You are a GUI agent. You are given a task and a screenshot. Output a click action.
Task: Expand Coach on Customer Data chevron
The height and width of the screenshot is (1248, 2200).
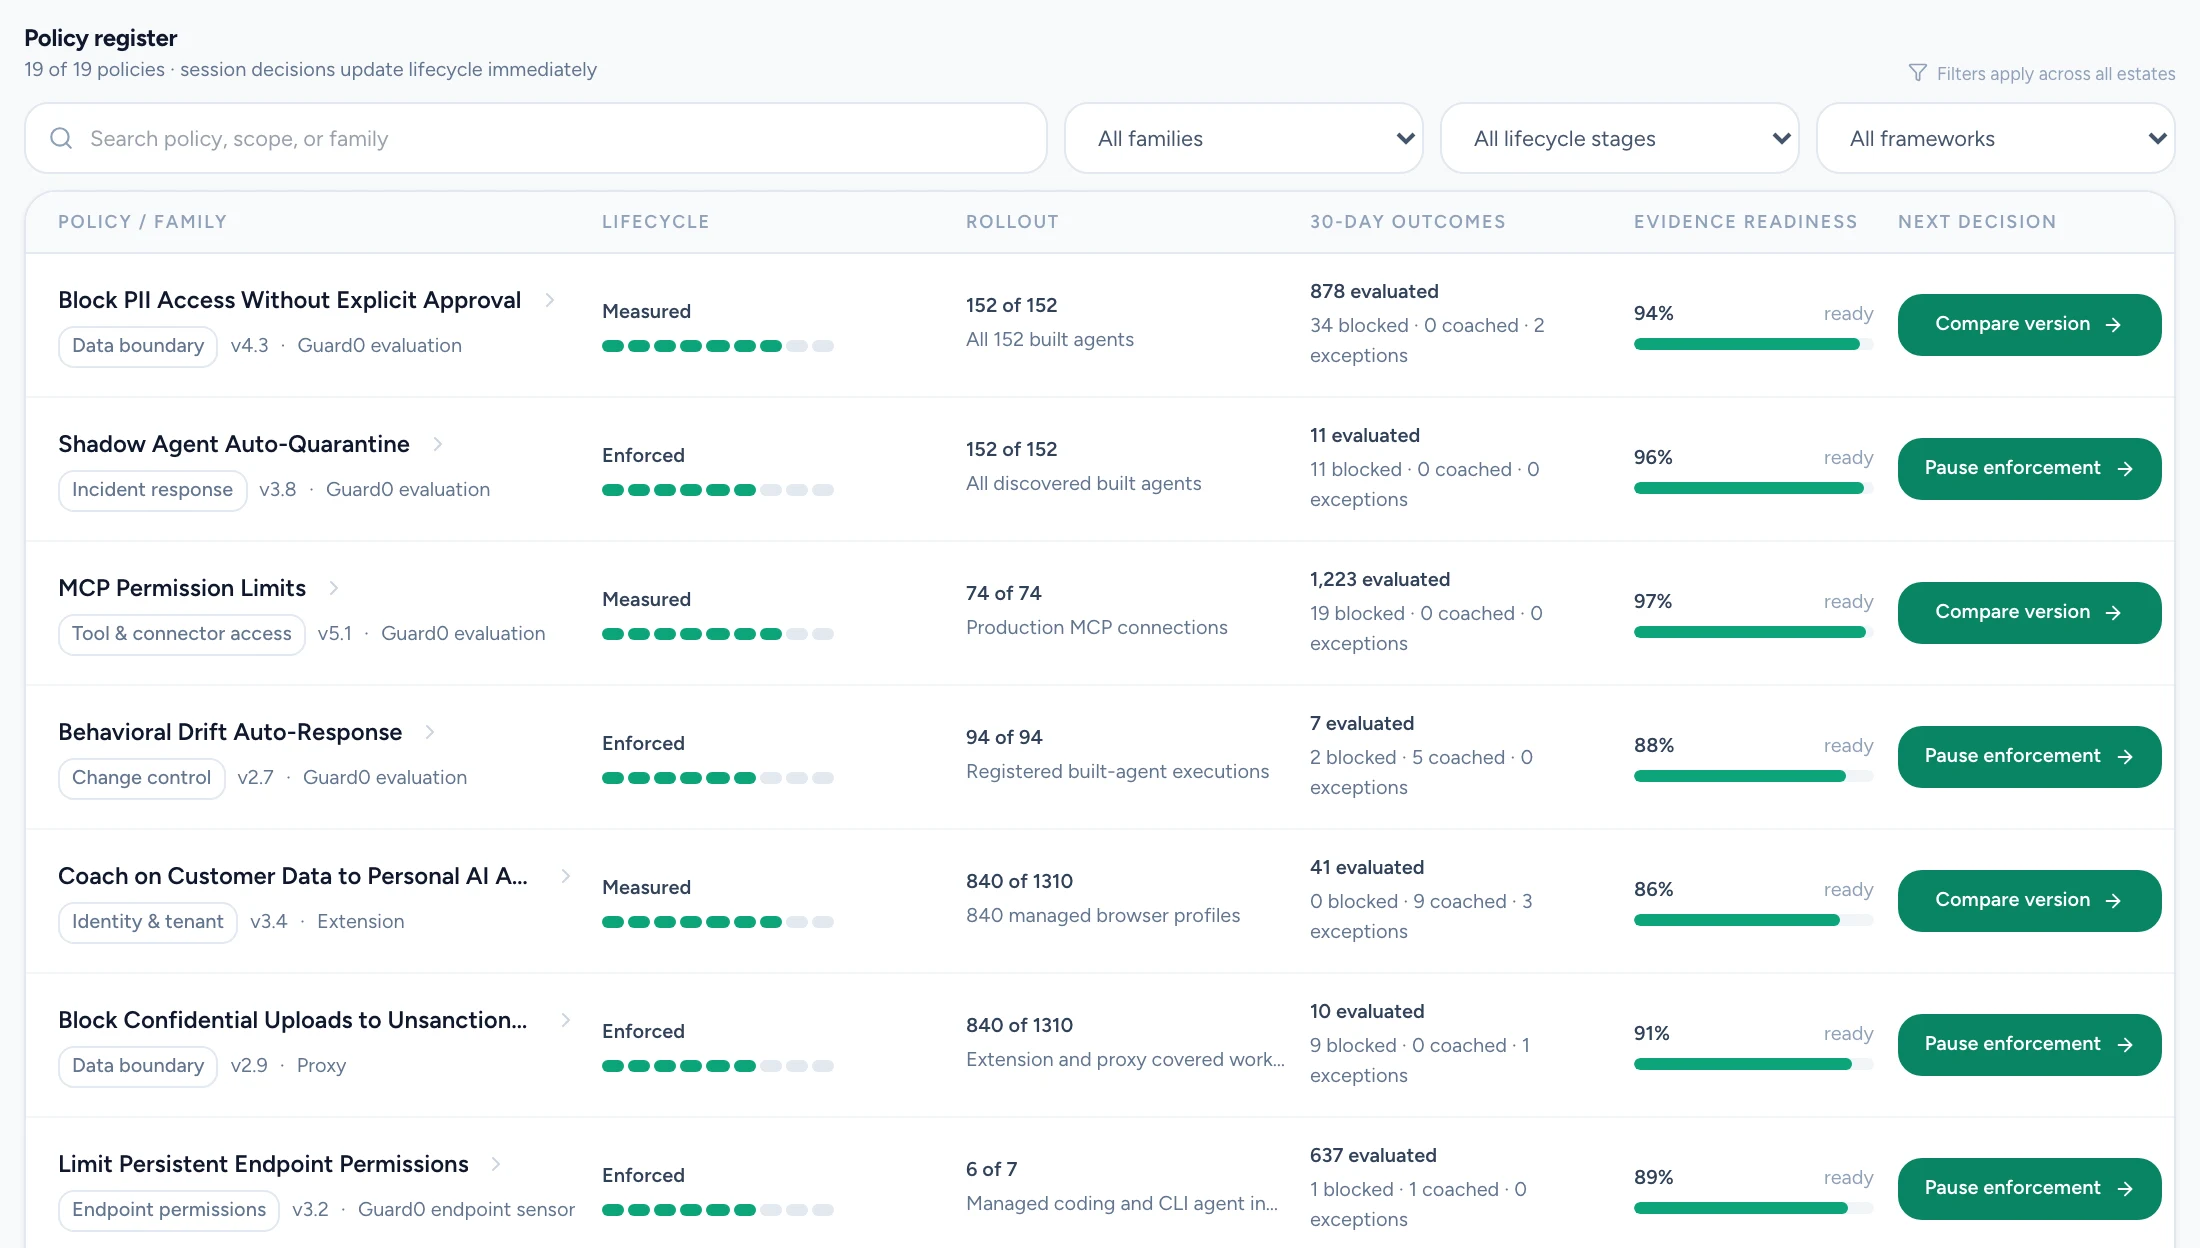[x=566, y=876]
